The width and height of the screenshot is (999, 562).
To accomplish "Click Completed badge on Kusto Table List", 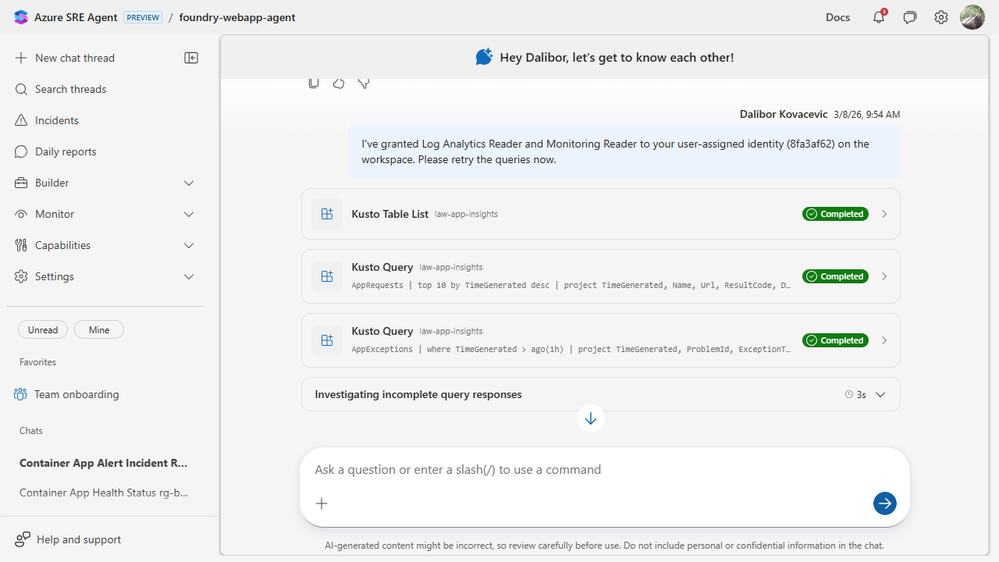I will pos(835,214).
